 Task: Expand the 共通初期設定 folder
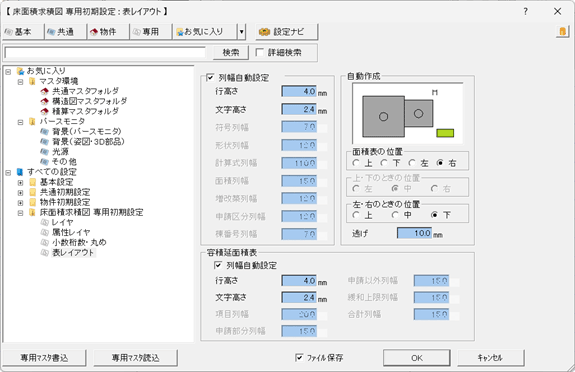(x=21, y=193)
